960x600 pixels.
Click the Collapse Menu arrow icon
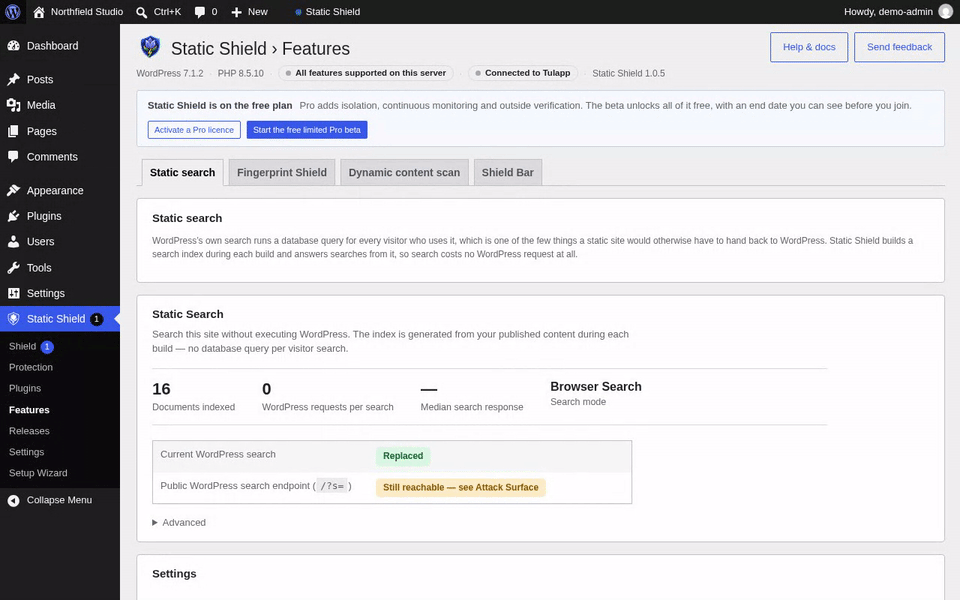coord(13,501)
